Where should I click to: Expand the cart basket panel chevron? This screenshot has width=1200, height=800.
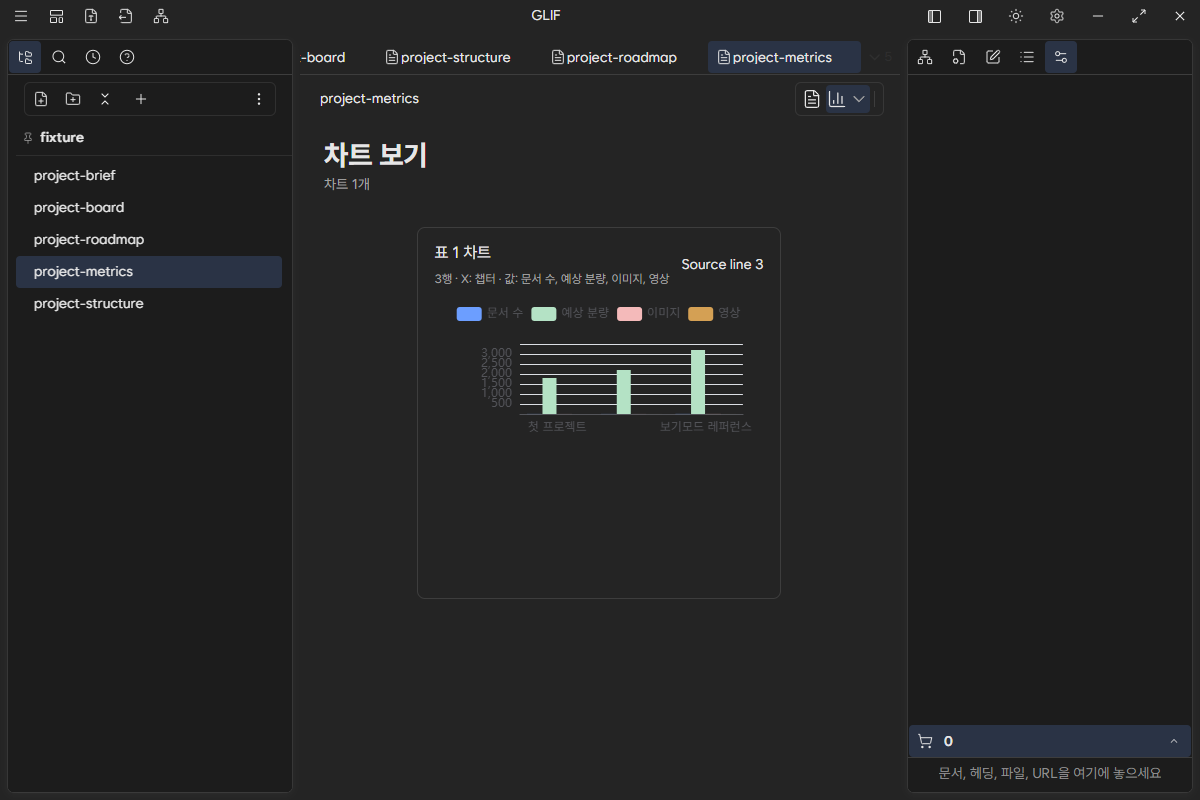pyautogui.click(x=1174, y=741)
